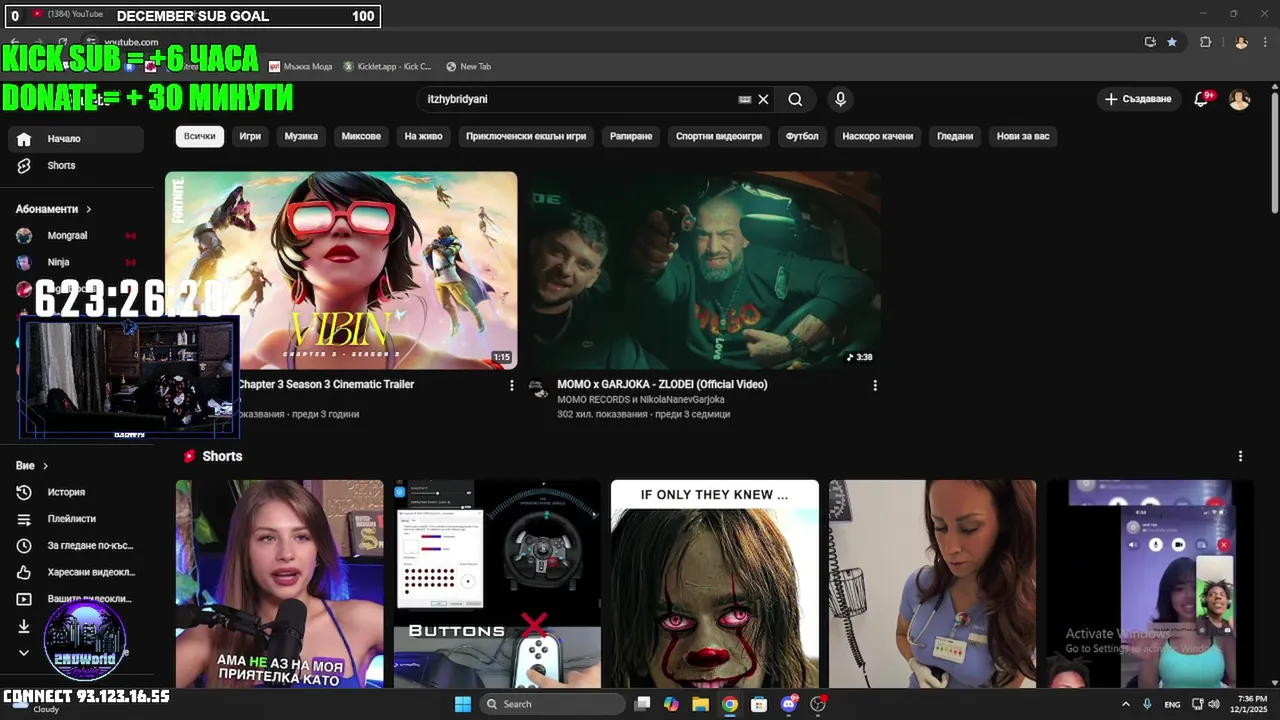The height and width of the screenshot is (720, 1280).
Task: Open on-screen keyboard icon in search box
Action: [x=745, y=99]
